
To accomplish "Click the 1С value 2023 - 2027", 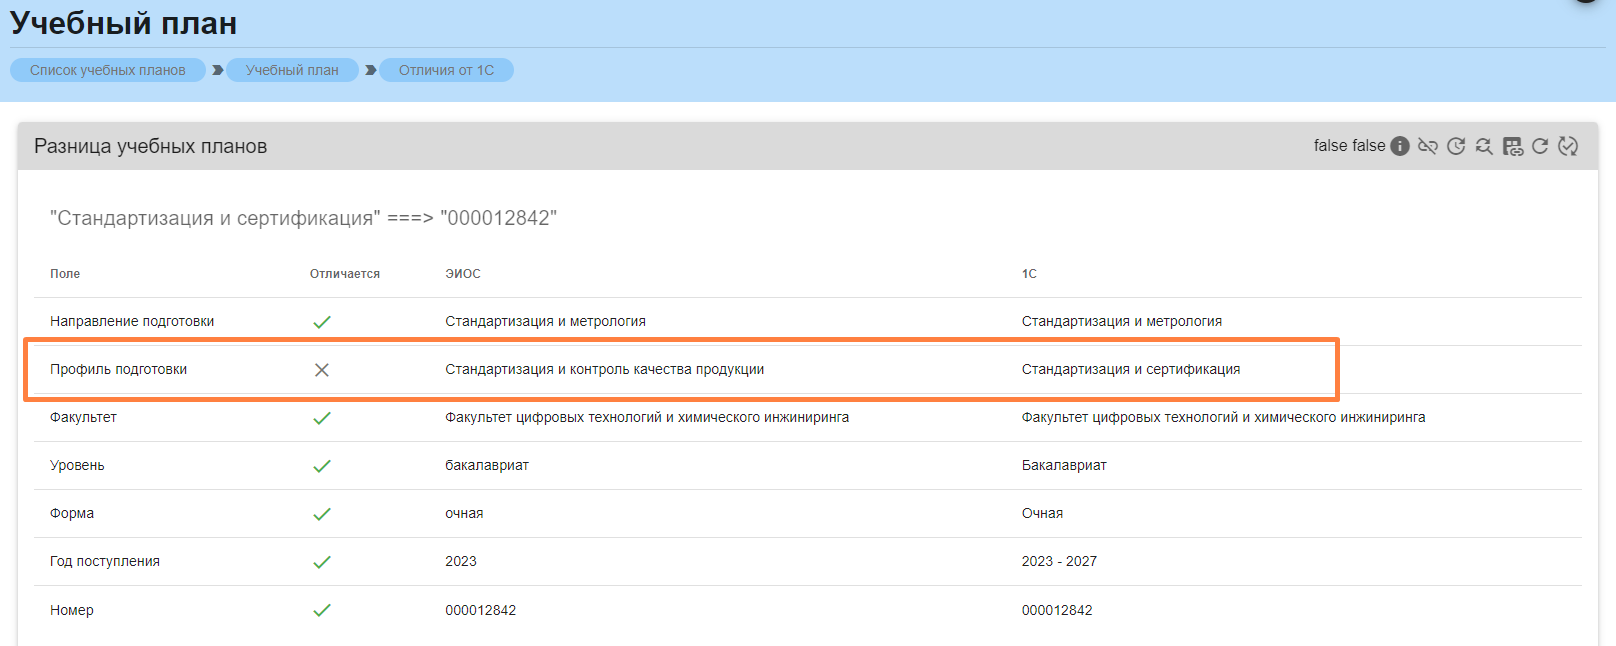I will pos(1059,561).
